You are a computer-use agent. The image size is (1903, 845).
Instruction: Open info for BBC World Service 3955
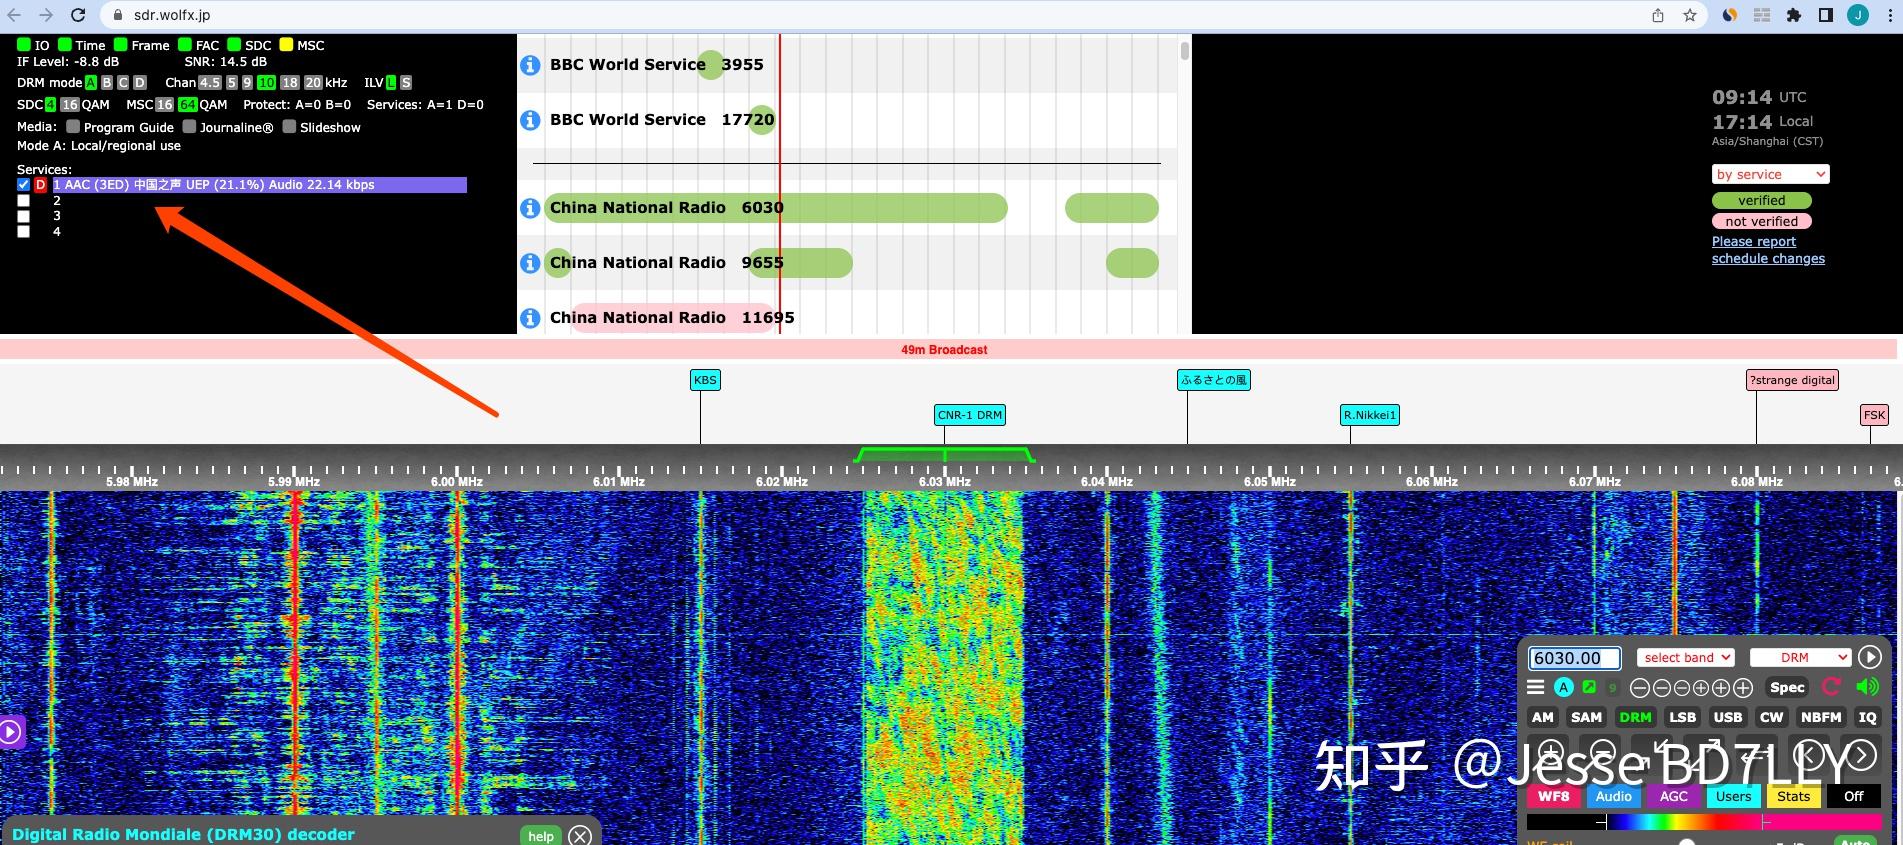(531, 65)
